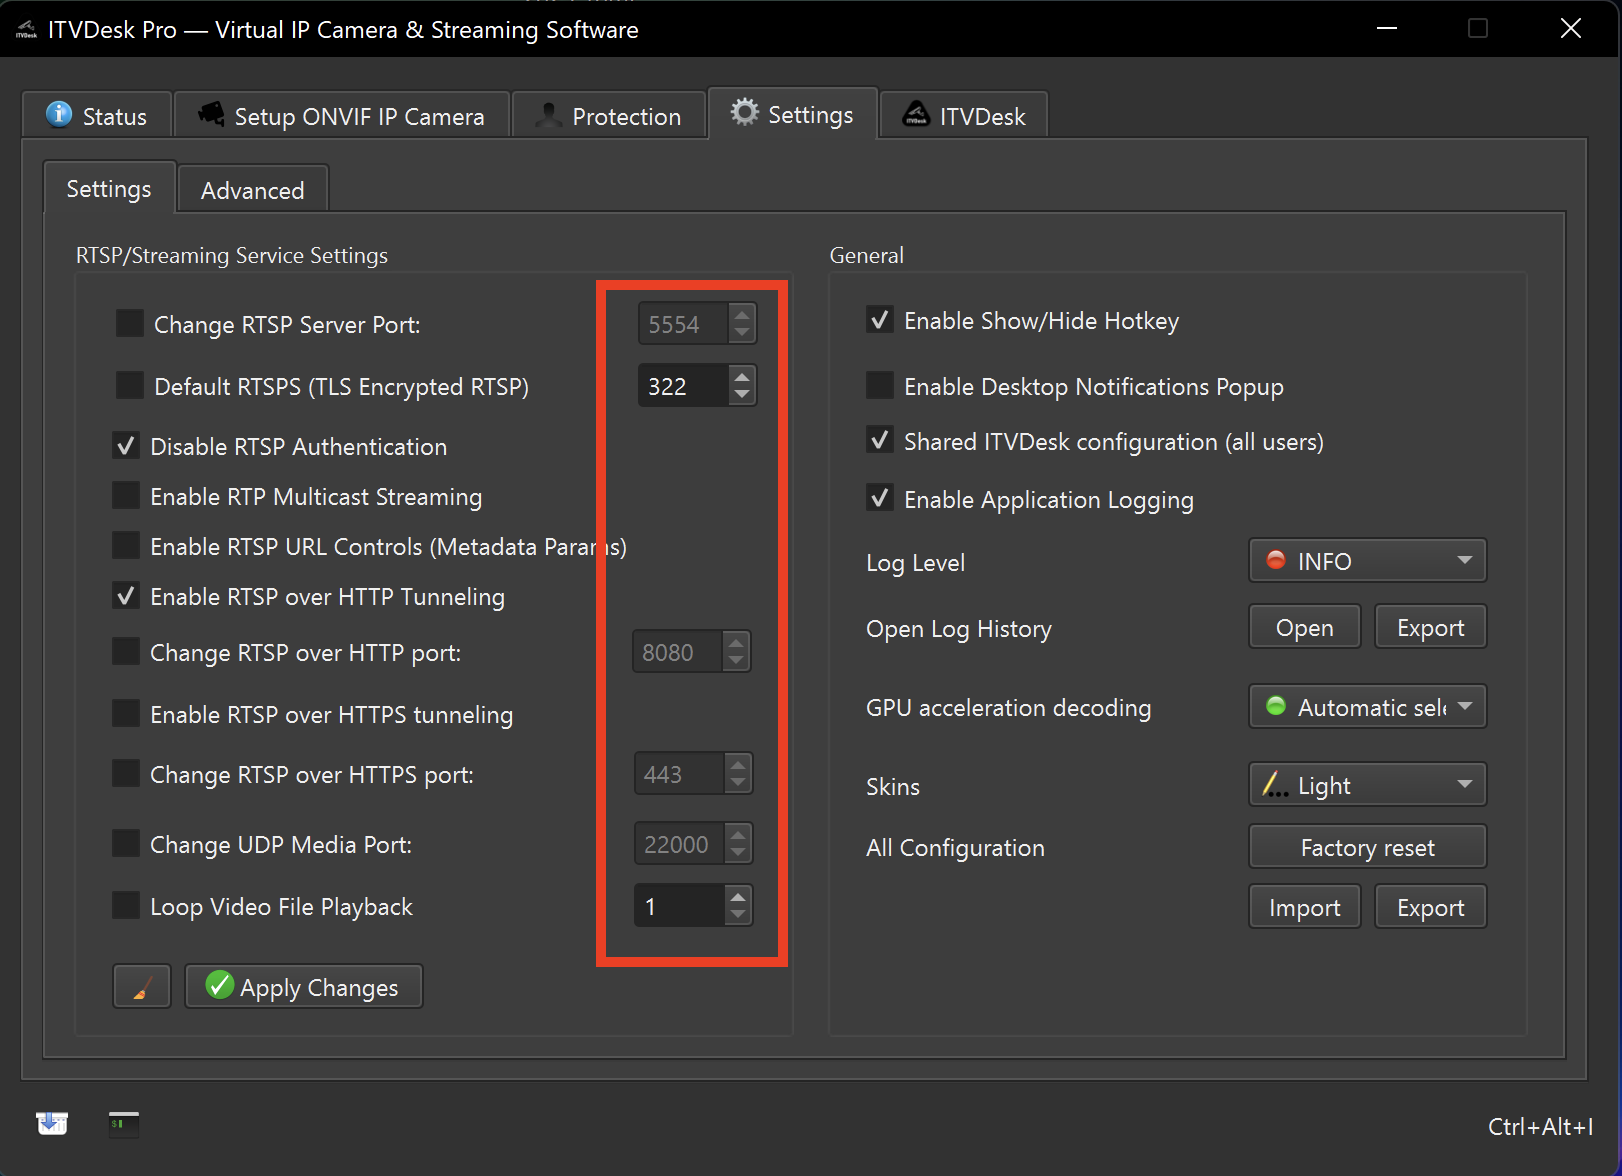Open the Log Level dropdown
1622x1176 pixels.
(x=1367, y=561)
